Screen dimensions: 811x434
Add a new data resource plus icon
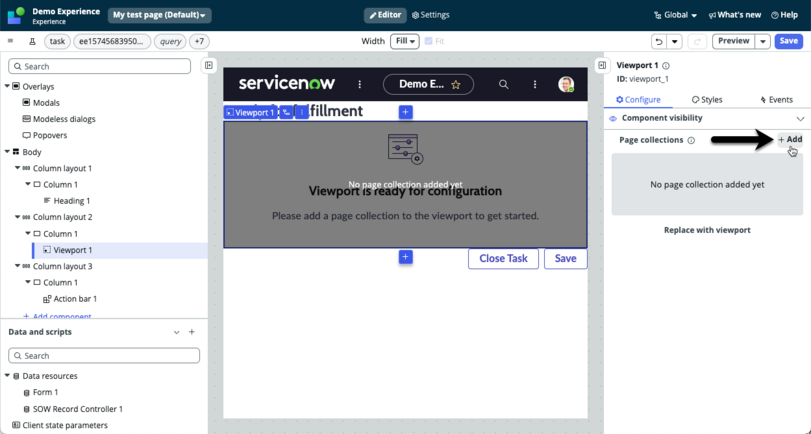coord(192,332)
